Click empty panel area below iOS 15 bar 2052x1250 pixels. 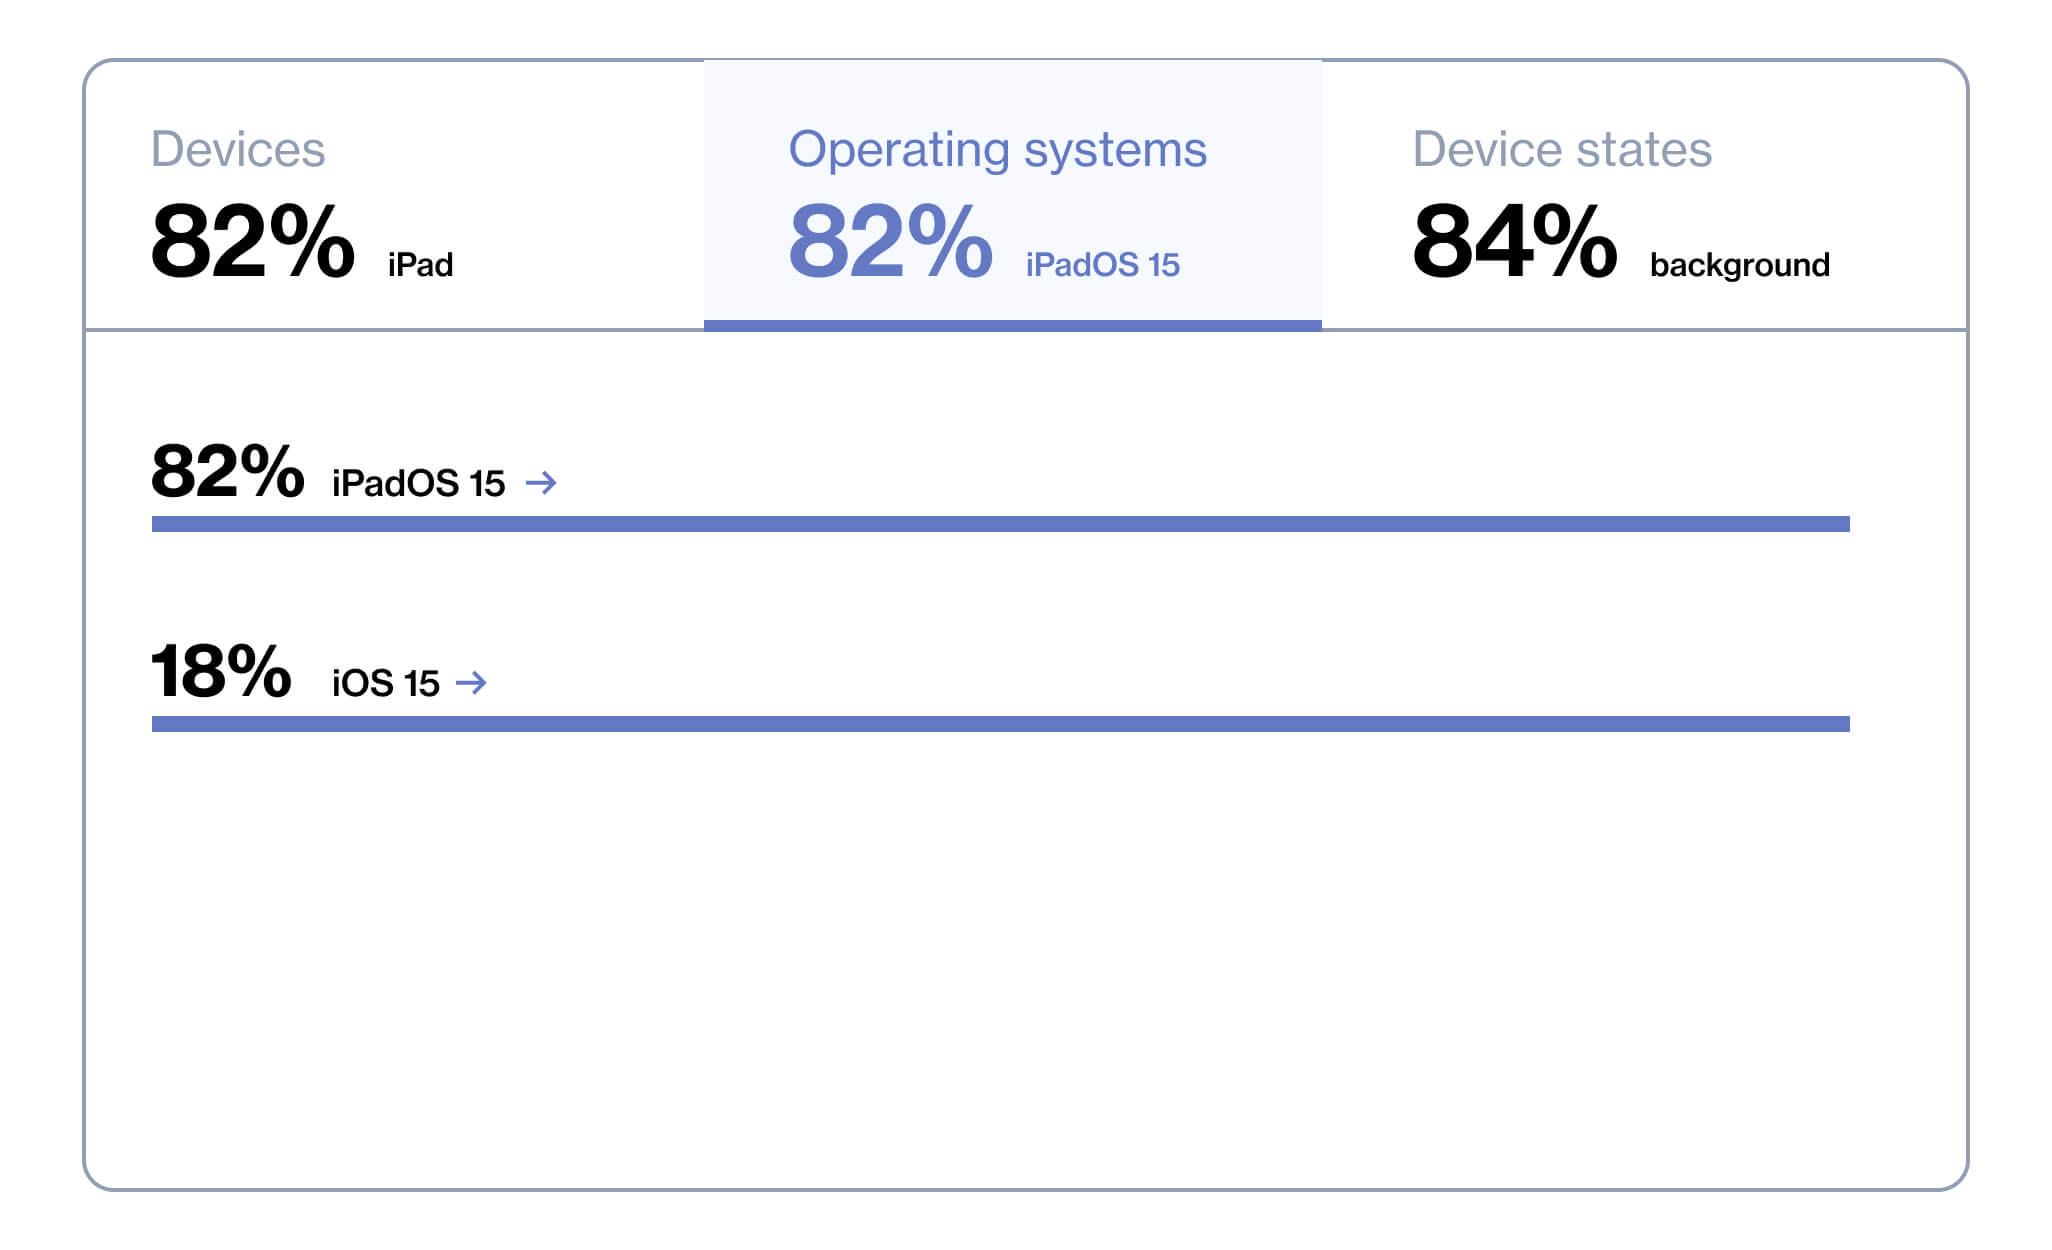tap(1000, 950)
